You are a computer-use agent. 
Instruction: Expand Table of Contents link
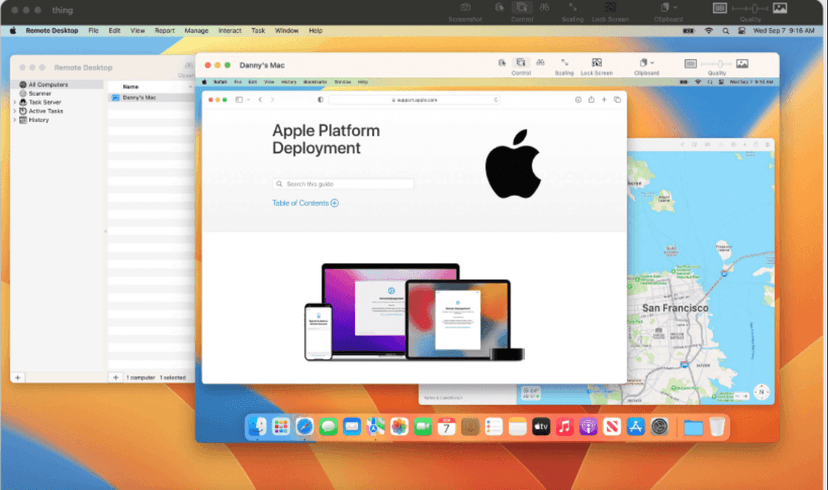305,203
